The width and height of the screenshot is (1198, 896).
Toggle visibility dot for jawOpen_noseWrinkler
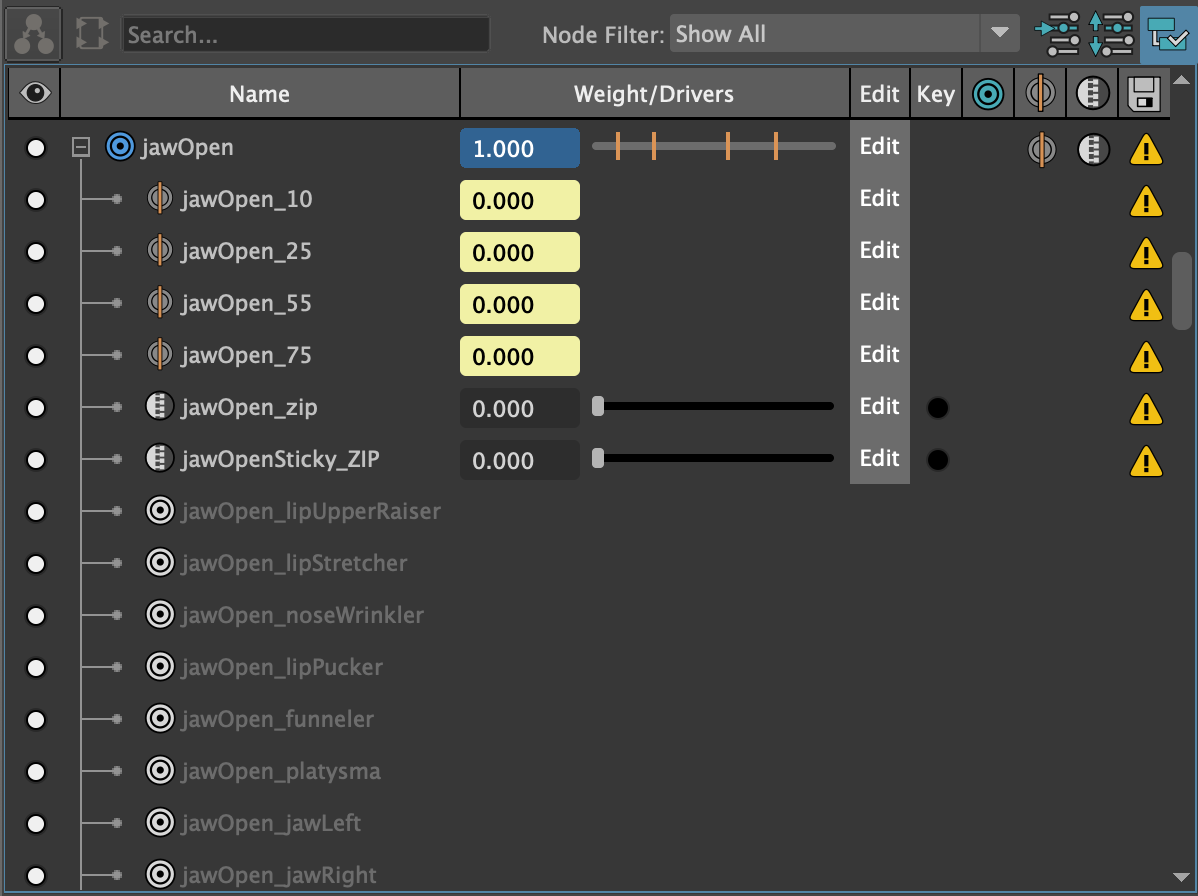click(x=35, y=615)
